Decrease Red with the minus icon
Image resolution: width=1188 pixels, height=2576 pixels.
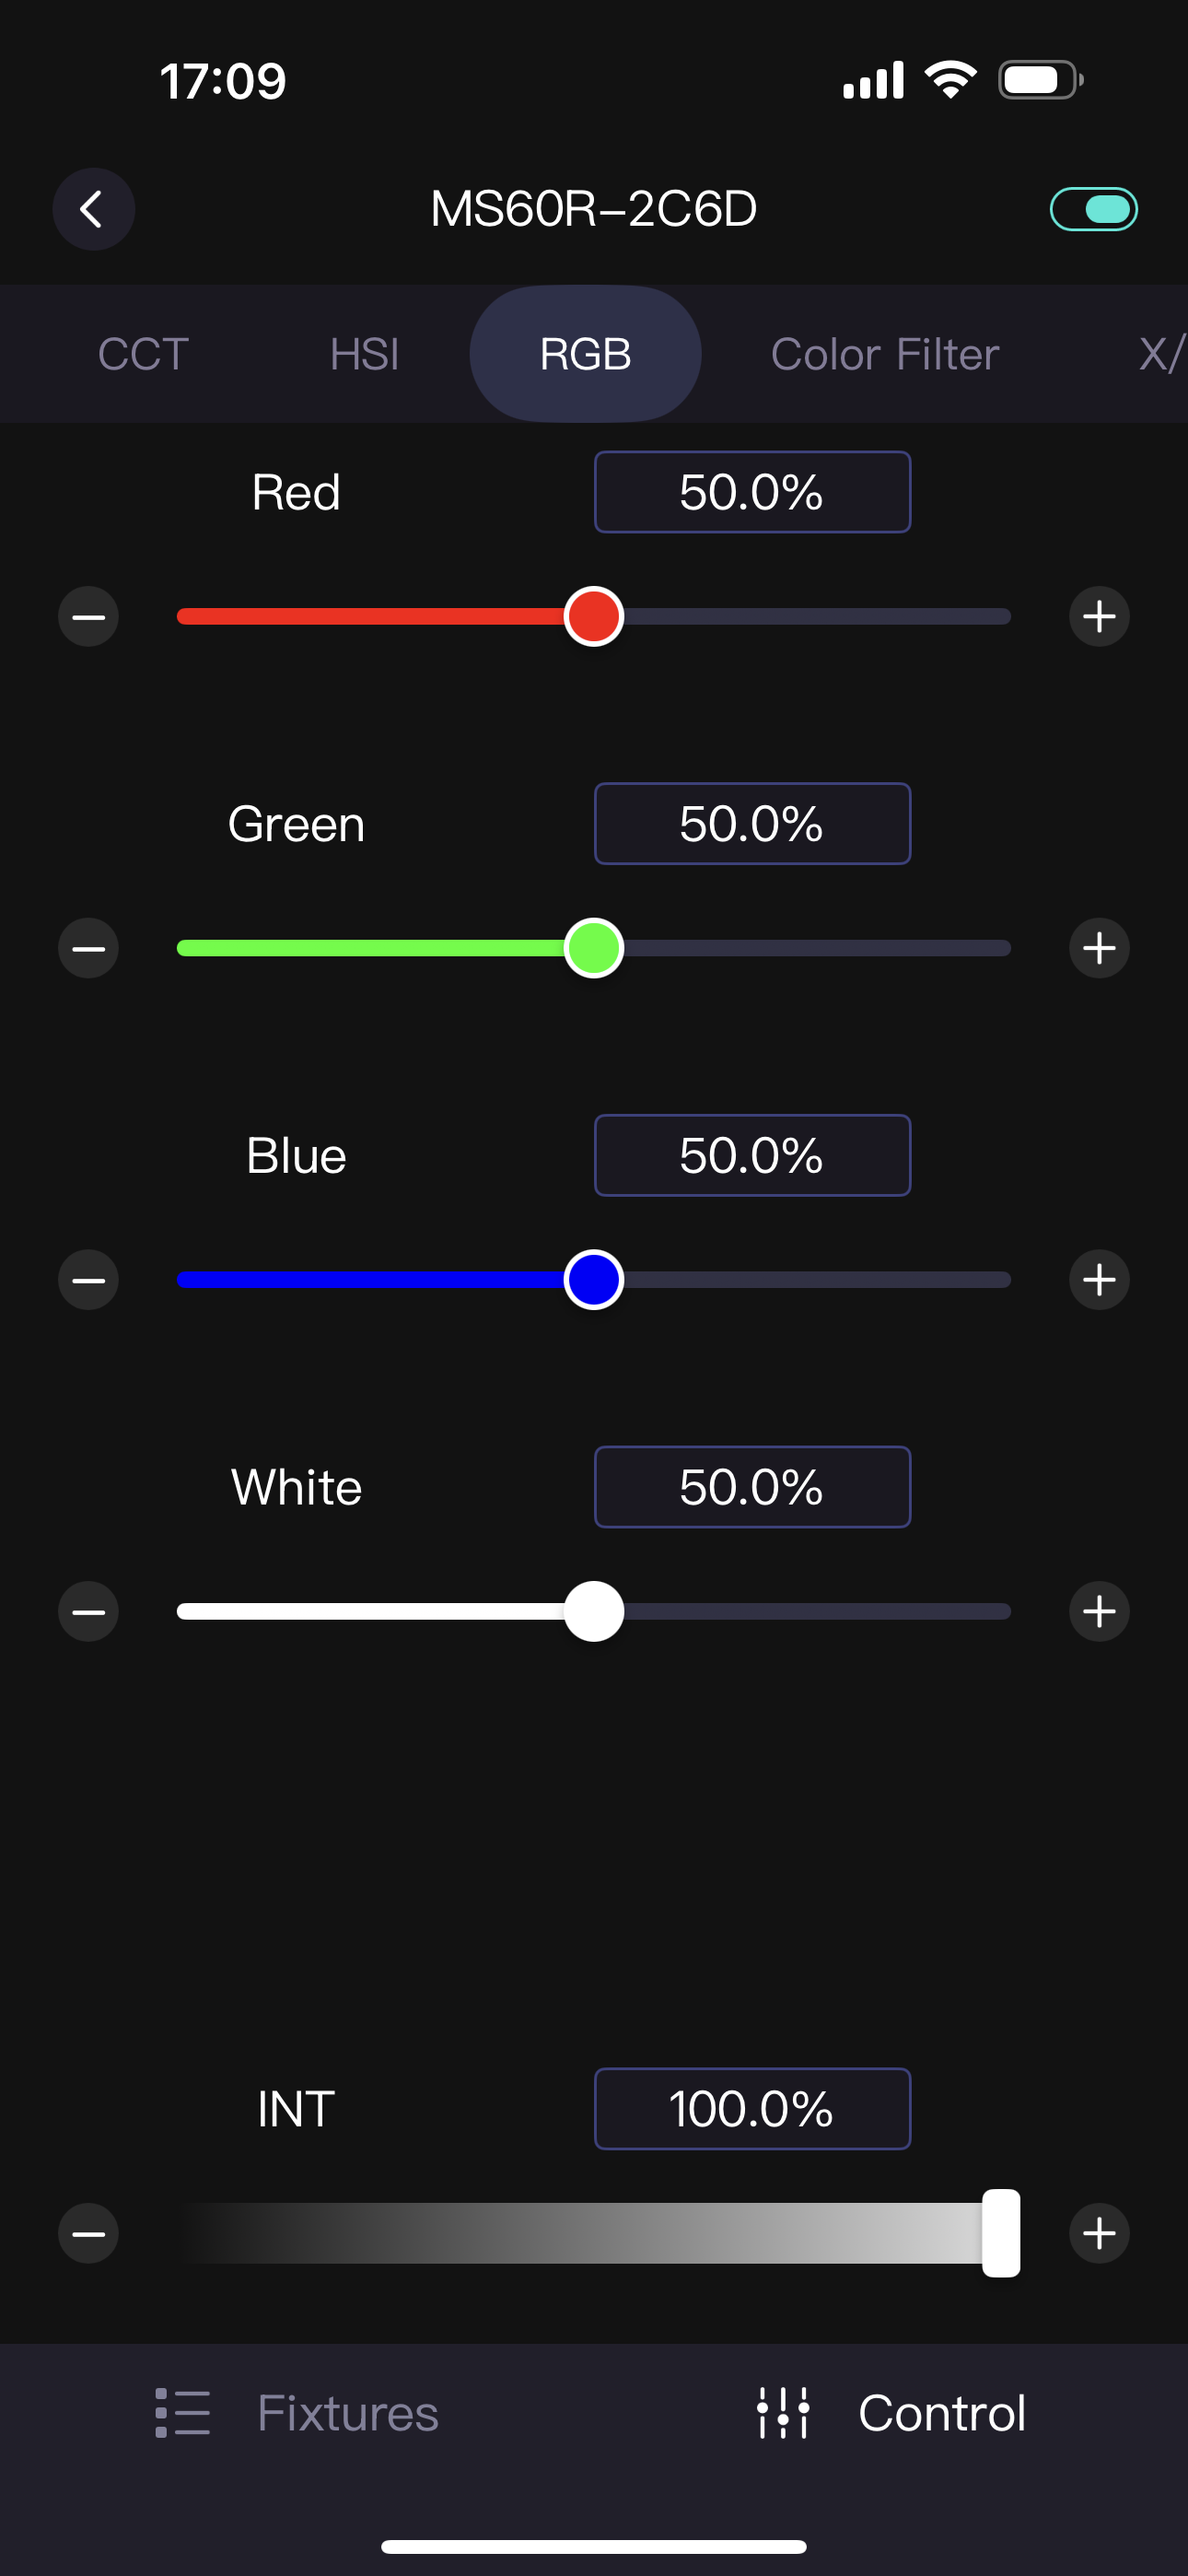pos(88,616)
